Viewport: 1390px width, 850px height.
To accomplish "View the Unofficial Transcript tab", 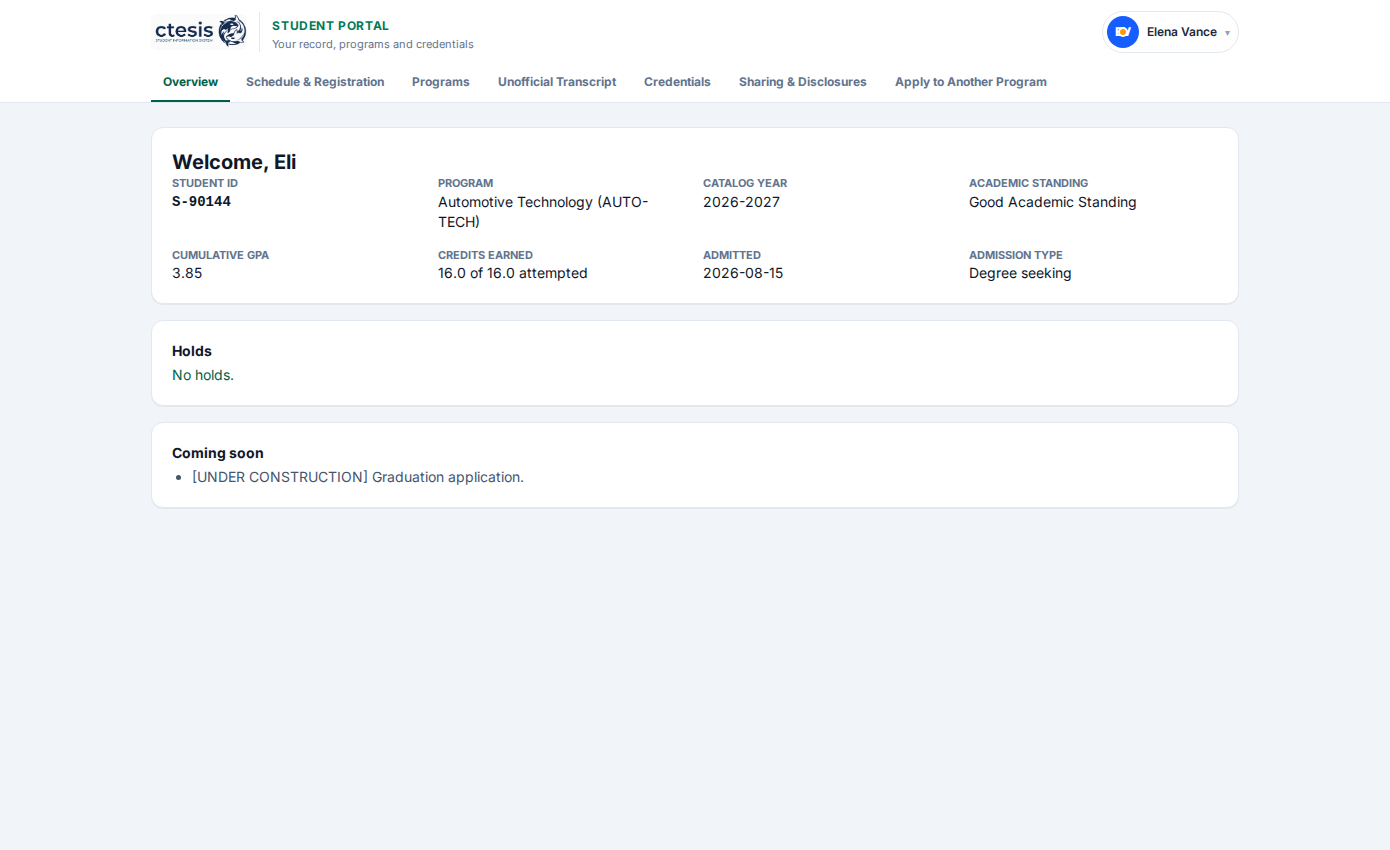I will coord(557,82).
